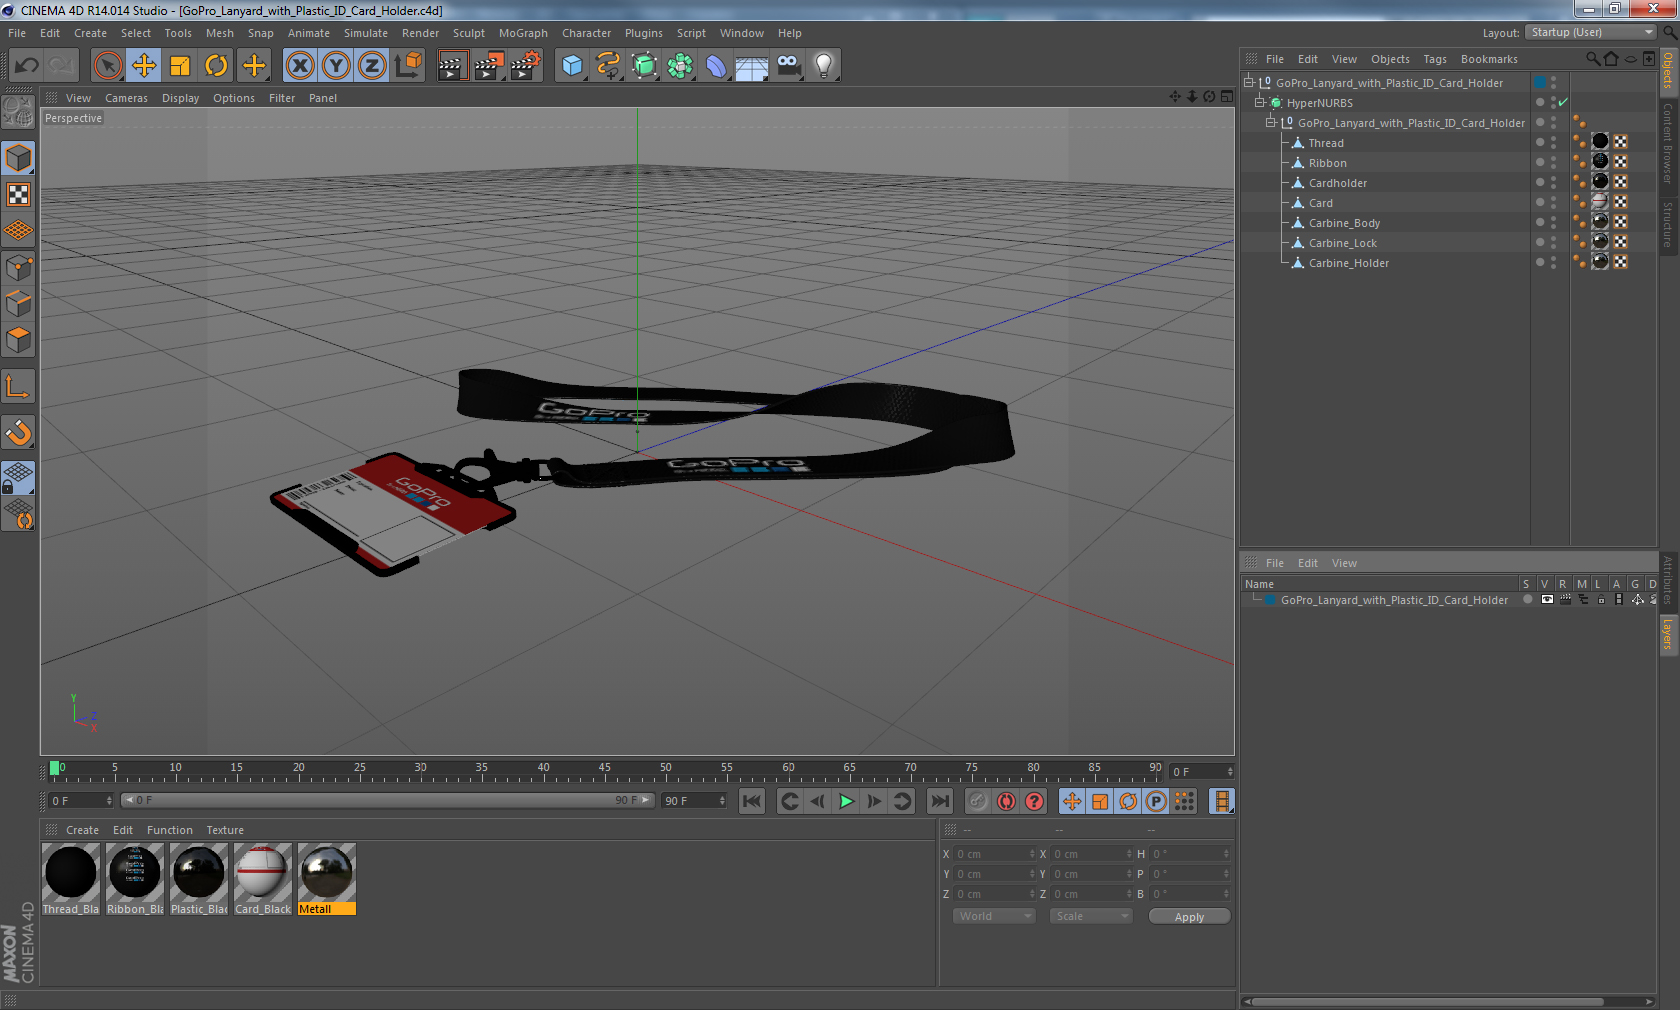This screenshot has width=1680, height=1010.
Task: Open the Layout dropdown Startup (User)
Action: point(1591,33)
